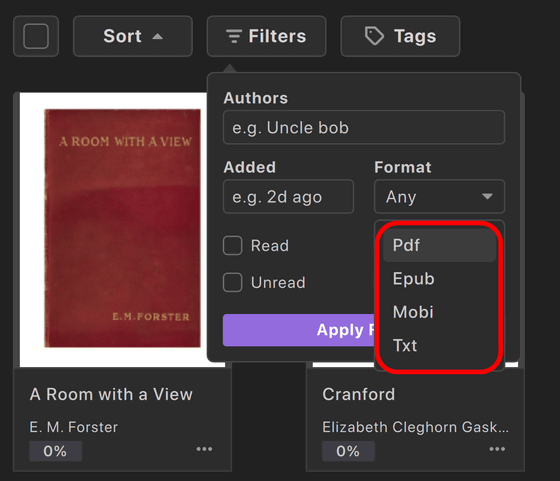560x481 pixels.
Task: Click the Sort arrow icon
Action: point(158,36)
